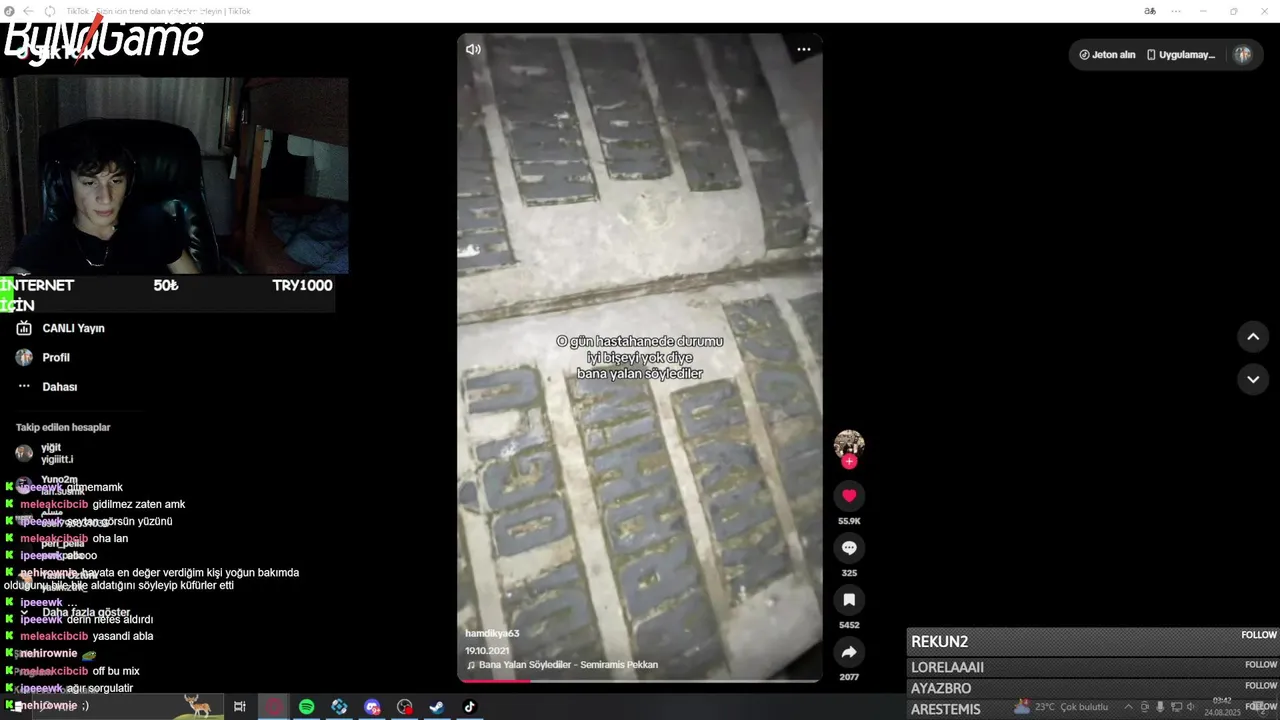Open TikTok app on taskbar

coord(469,707)
